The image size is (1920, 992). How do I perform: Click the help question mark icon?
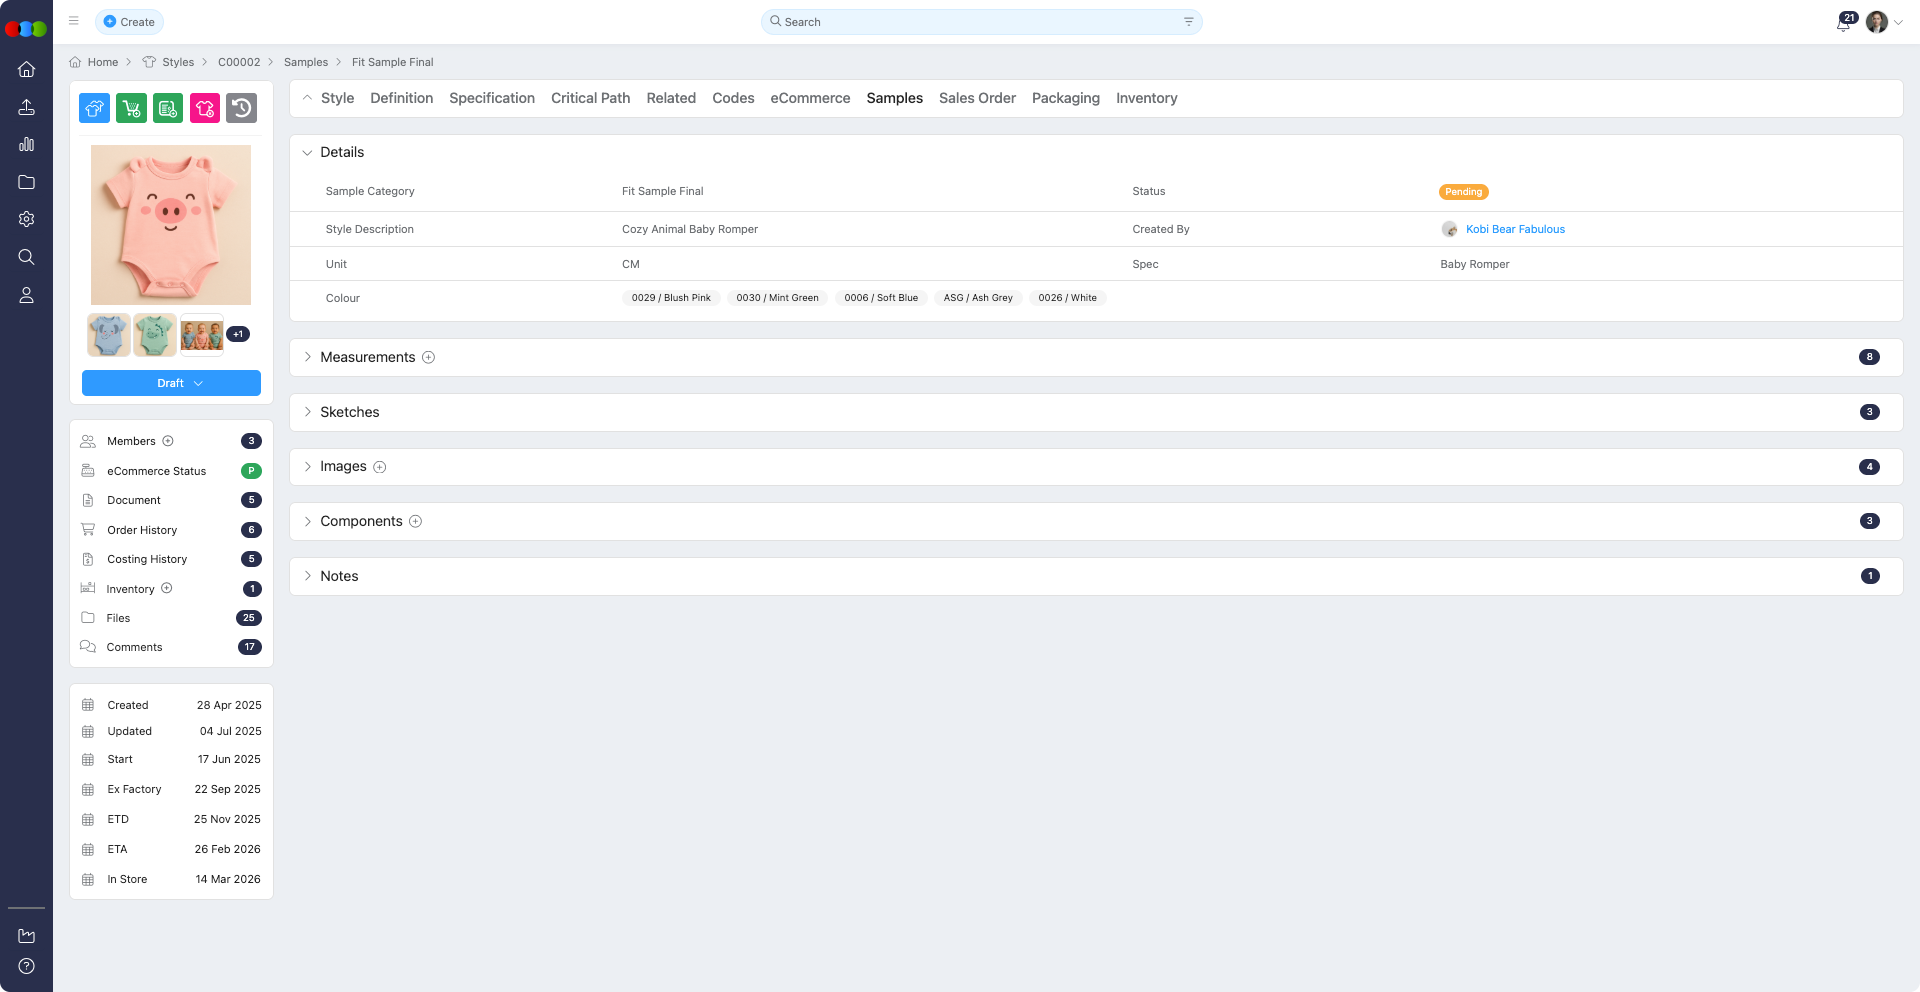pyautogui.click(x=27, y=966)
